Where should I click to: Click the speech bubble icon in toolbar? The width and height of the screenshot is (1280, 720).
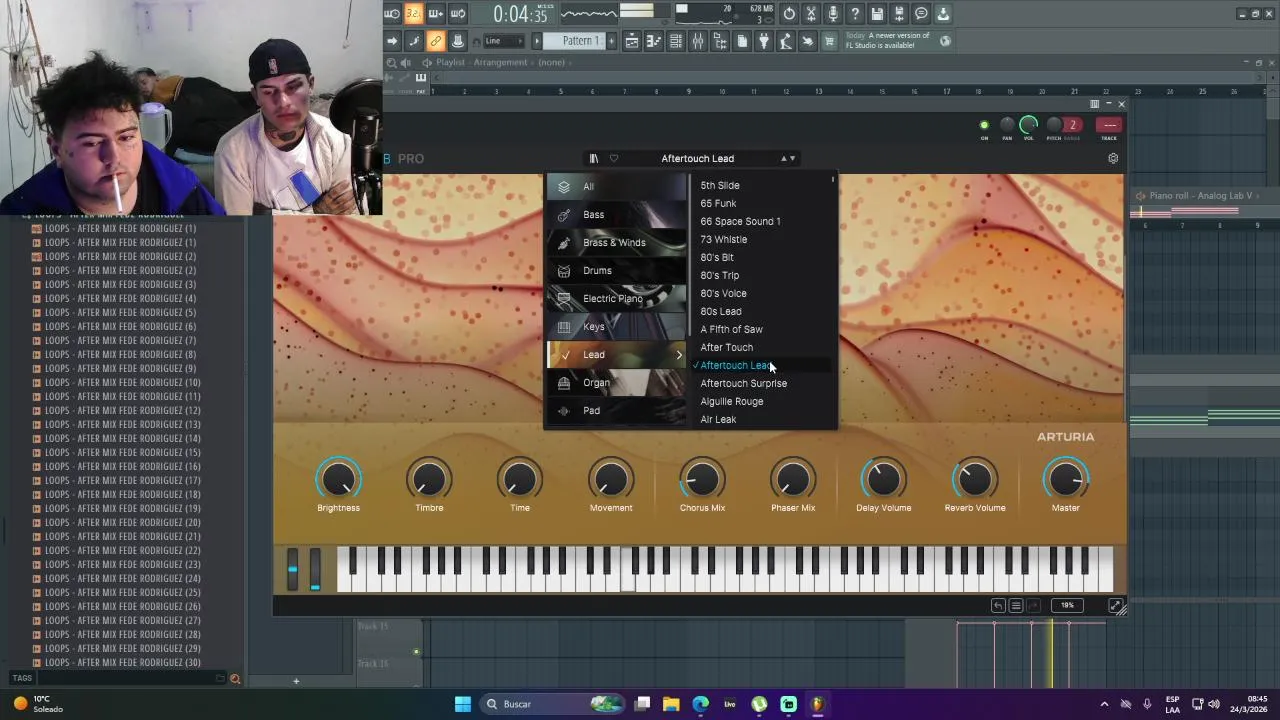click(921, 13)
